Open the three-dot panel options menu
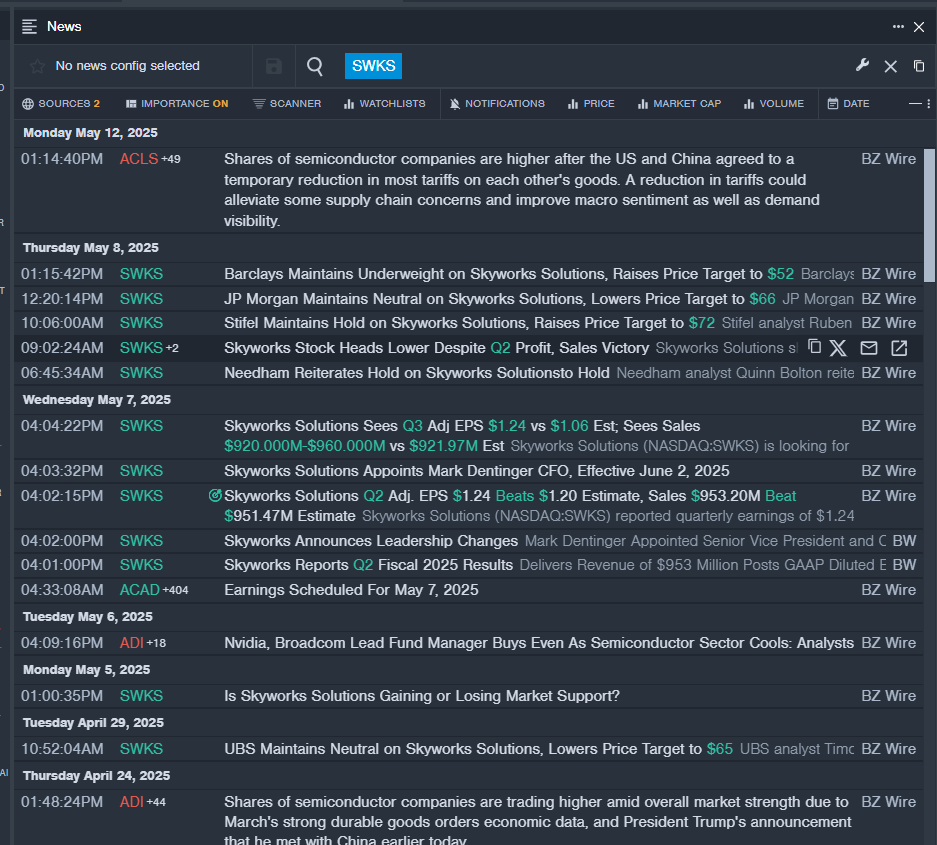 (x=898, y=26)
